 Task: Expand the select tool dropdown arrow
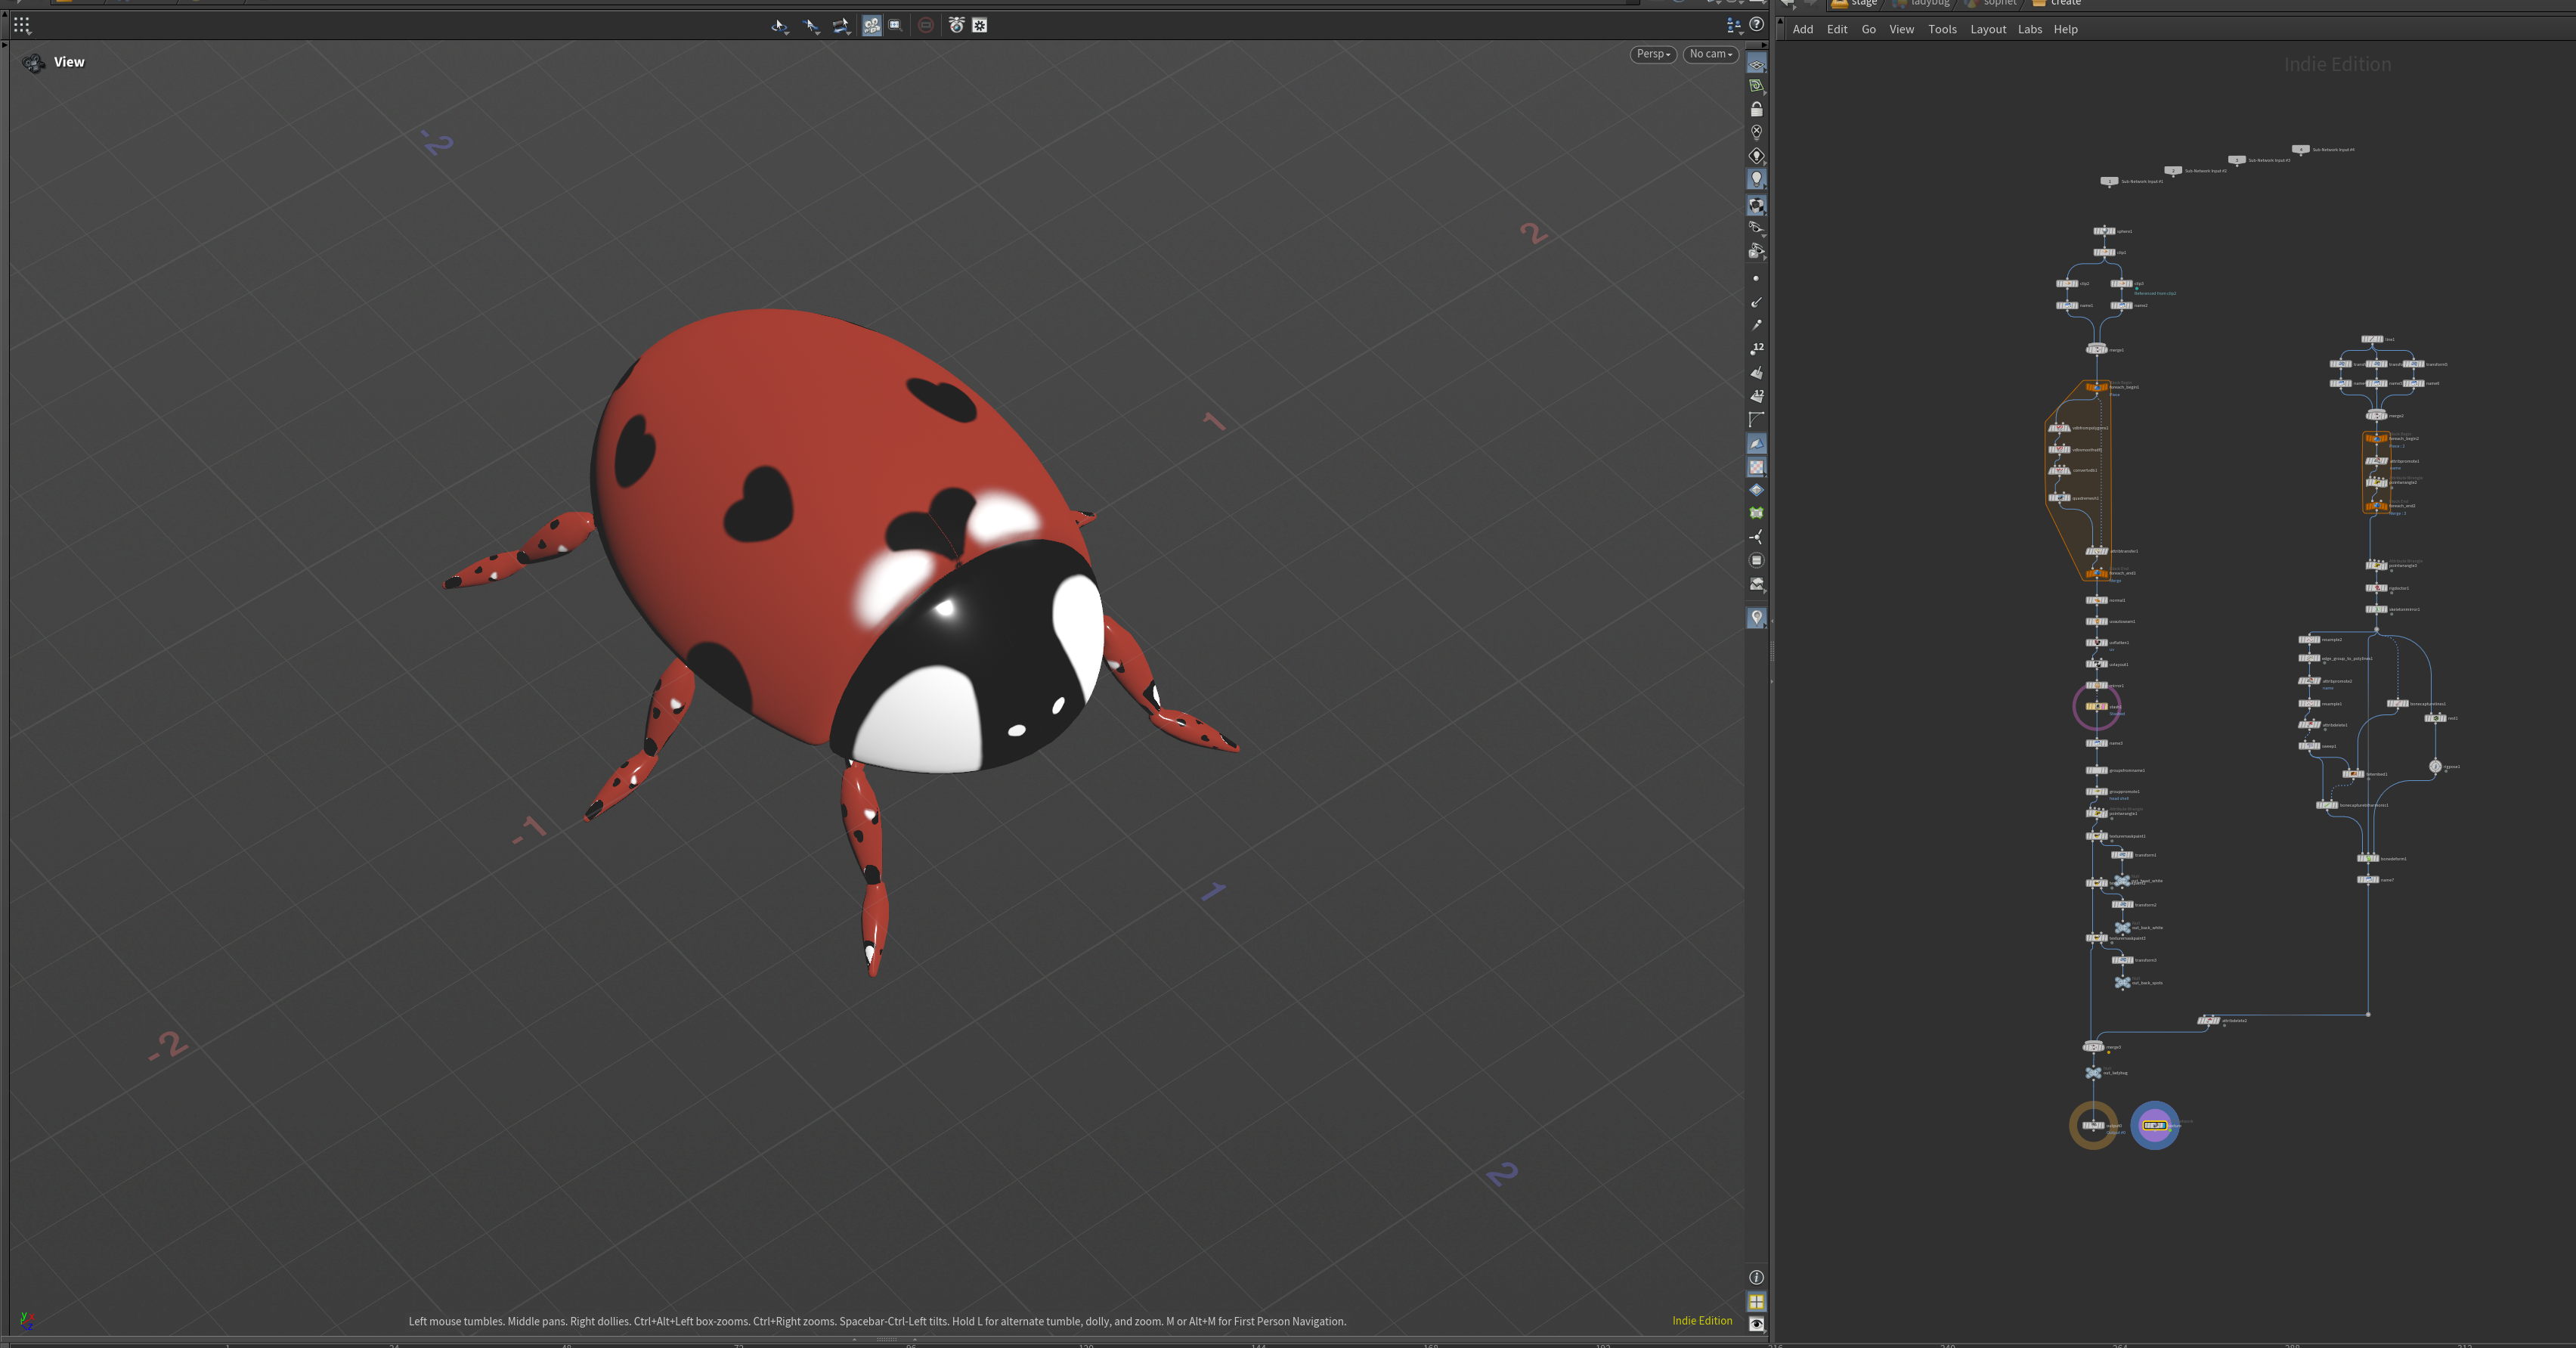tap(788, 32)
